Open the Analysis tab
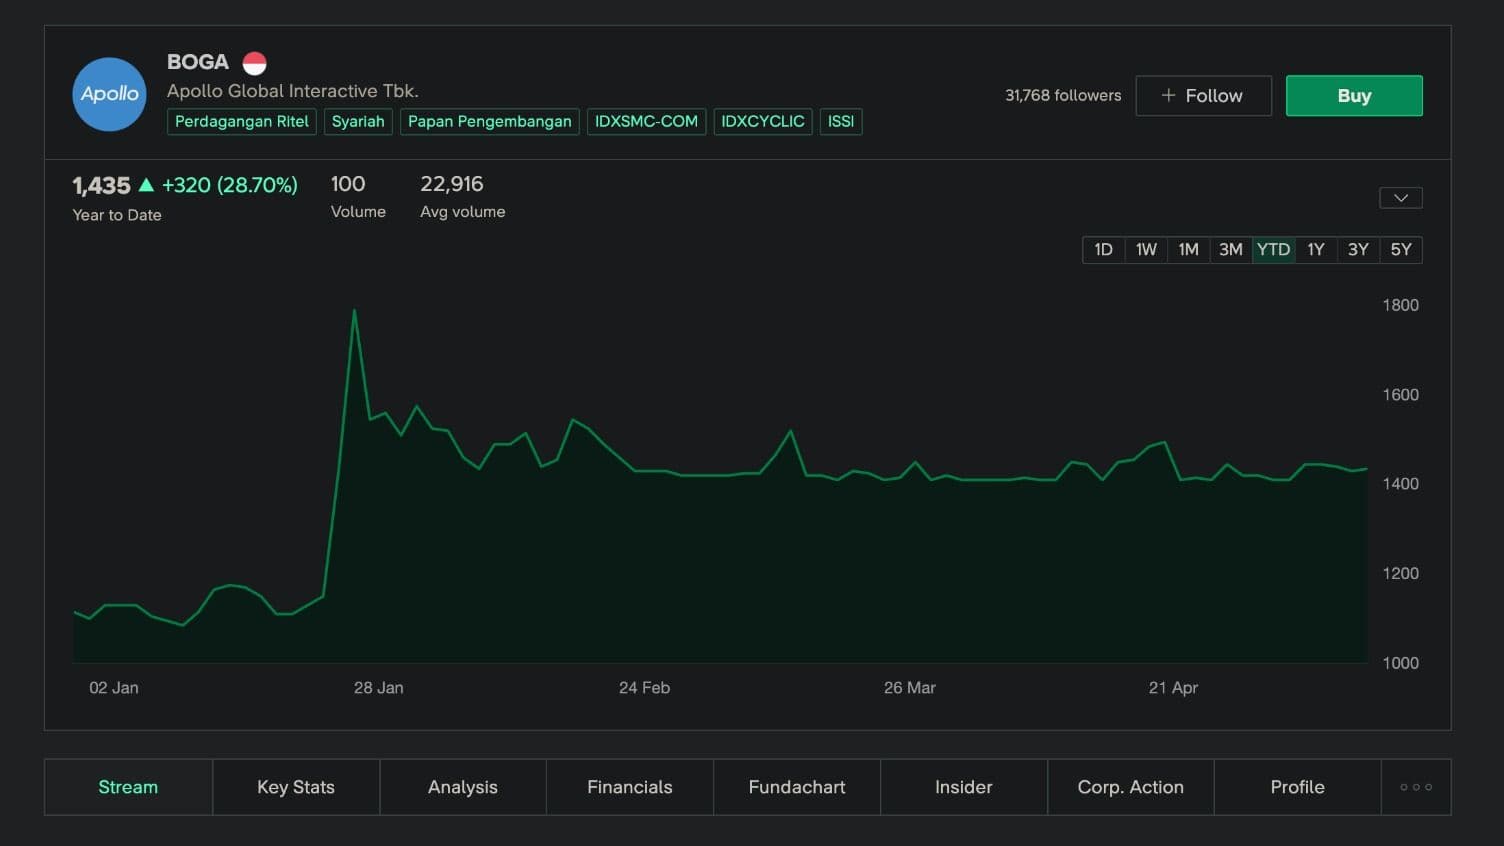The image size is (1504, 846). (463, 787)
